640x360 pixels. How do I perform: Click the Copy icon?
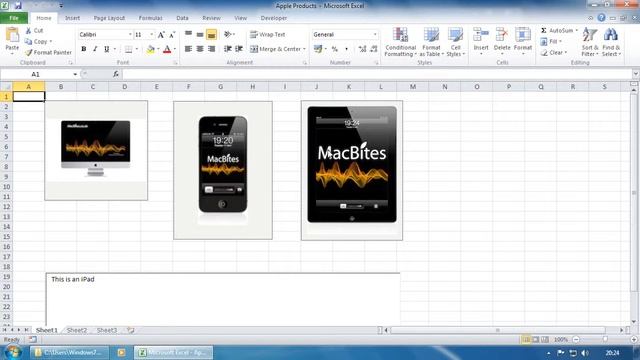point(28,42)
